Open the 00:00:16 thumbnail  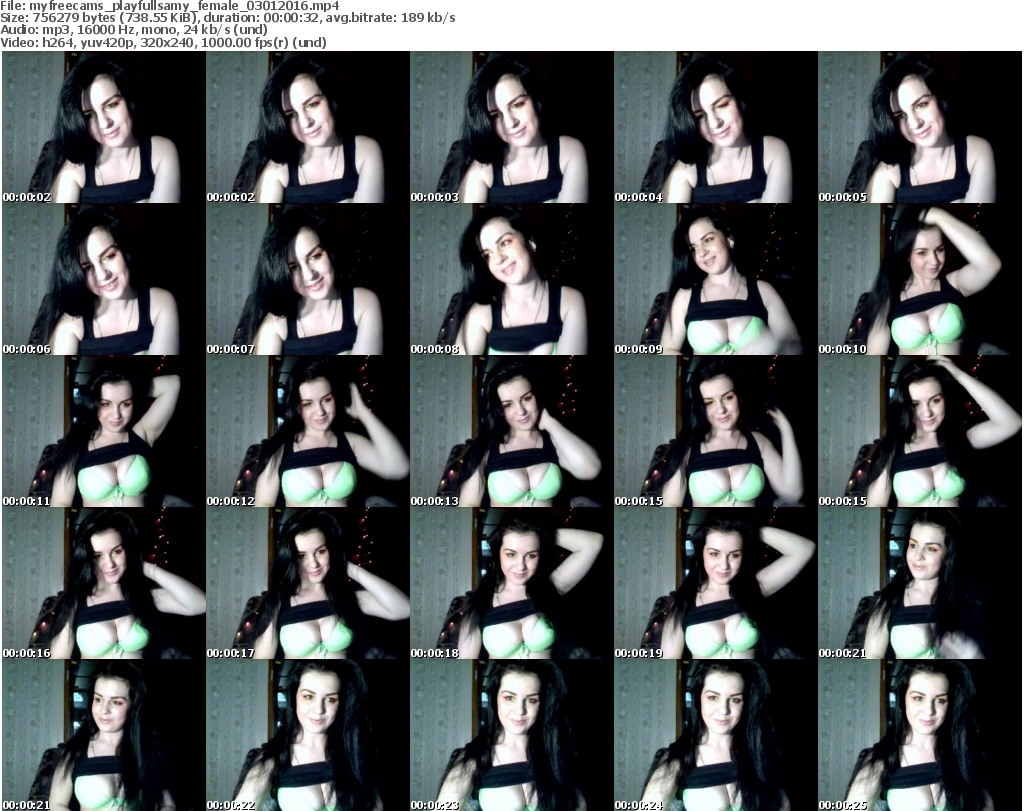[x=103, y=584]
